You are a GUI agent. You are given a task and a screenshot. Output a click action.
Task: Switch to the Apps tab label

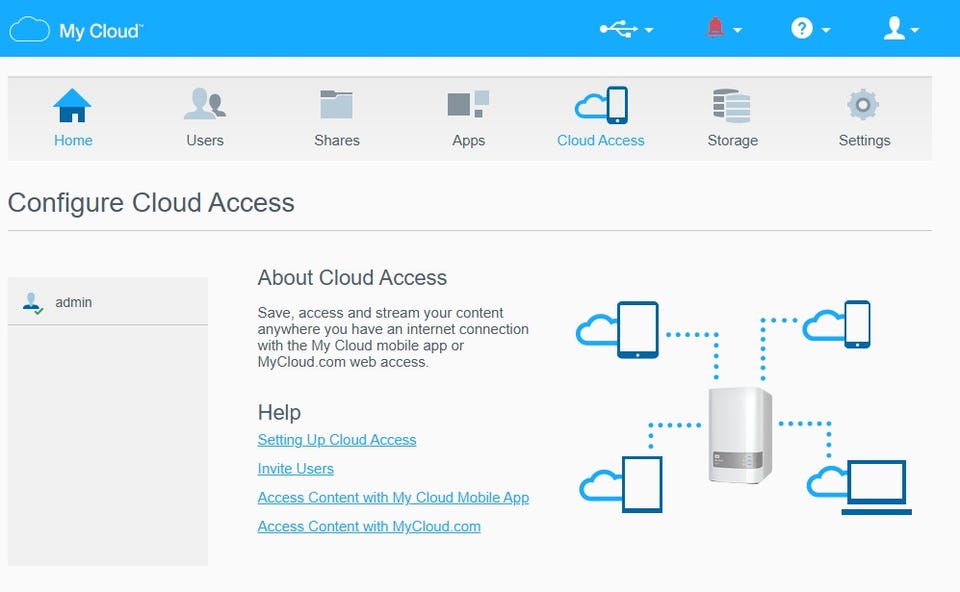(x=468, y=141)
